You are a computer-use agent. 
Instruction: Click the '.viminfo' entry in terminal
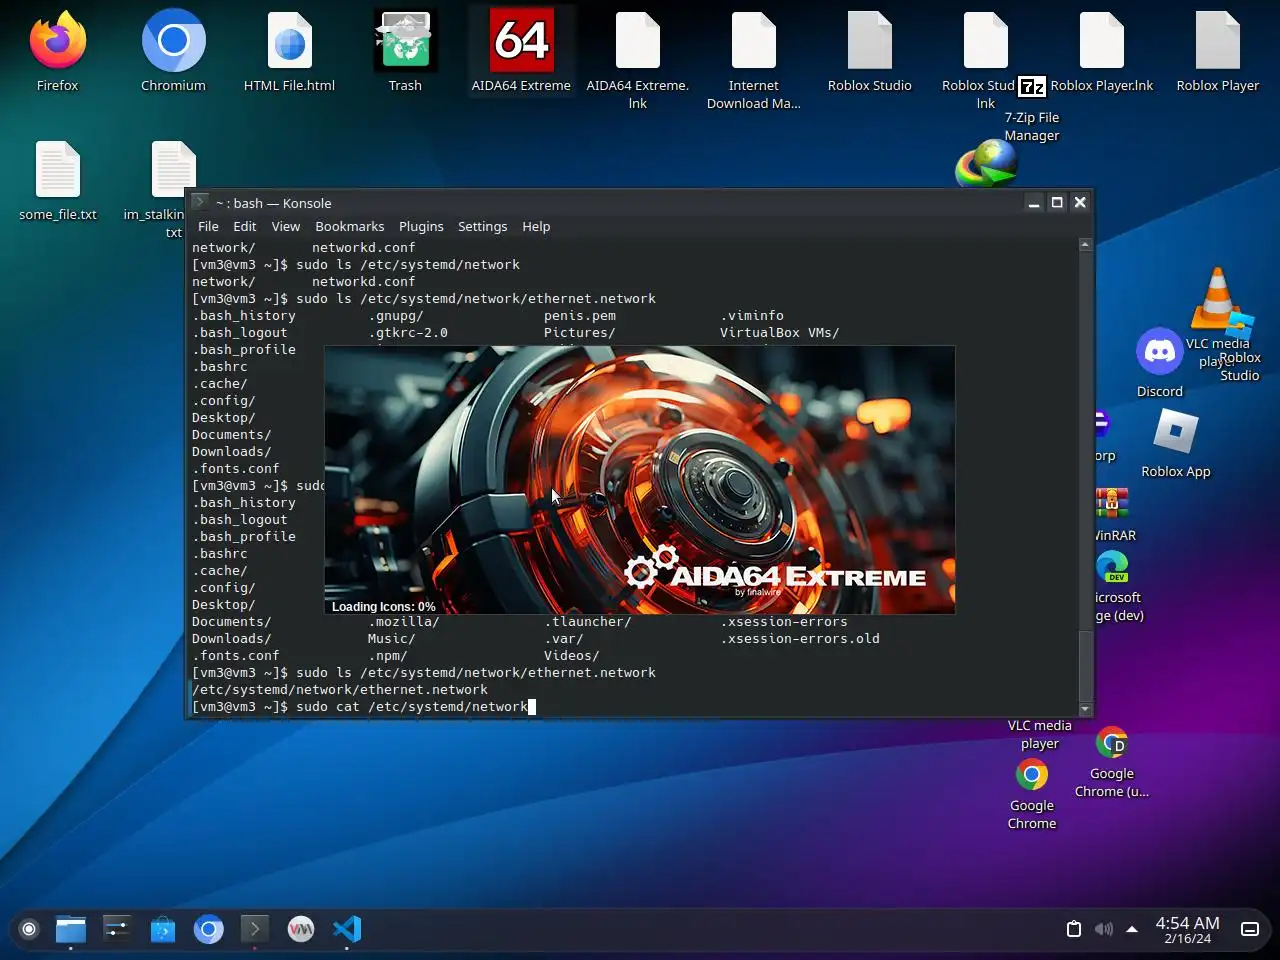point(752,315)
